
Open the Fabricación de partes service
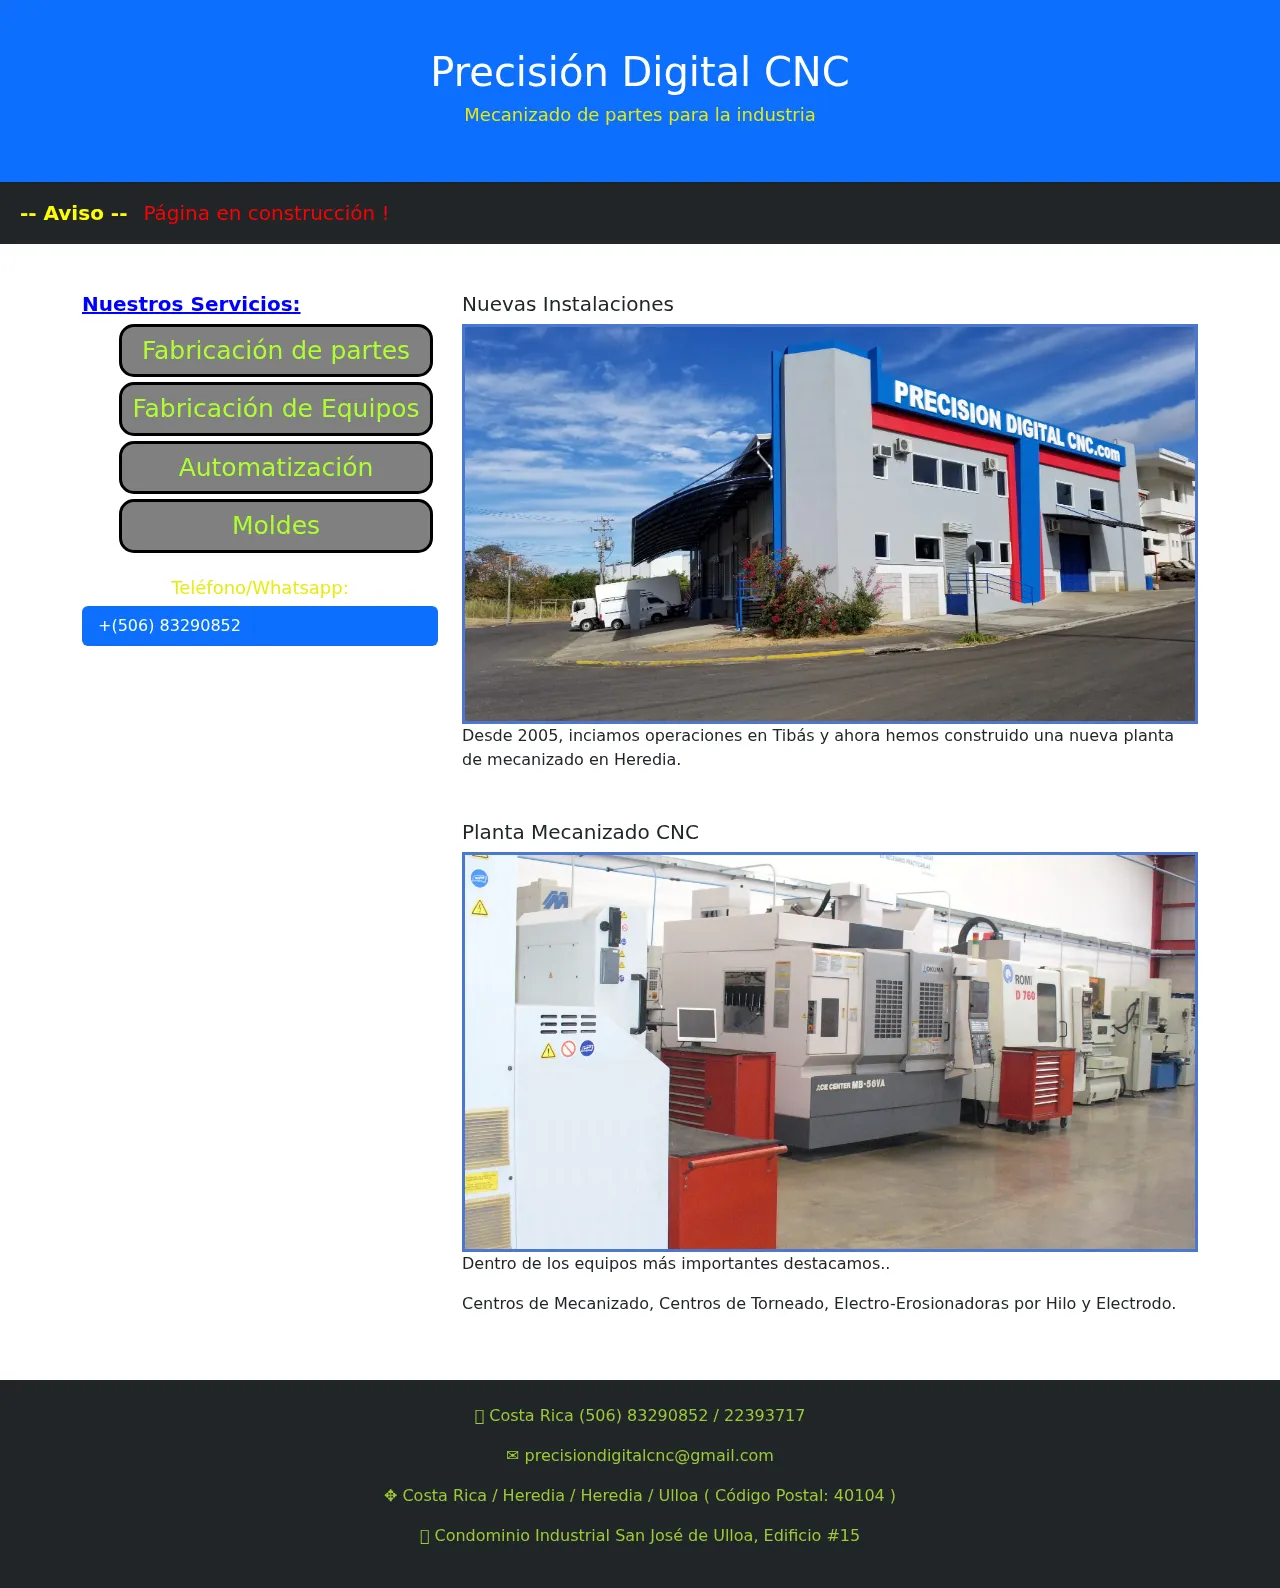pos(276,351)
